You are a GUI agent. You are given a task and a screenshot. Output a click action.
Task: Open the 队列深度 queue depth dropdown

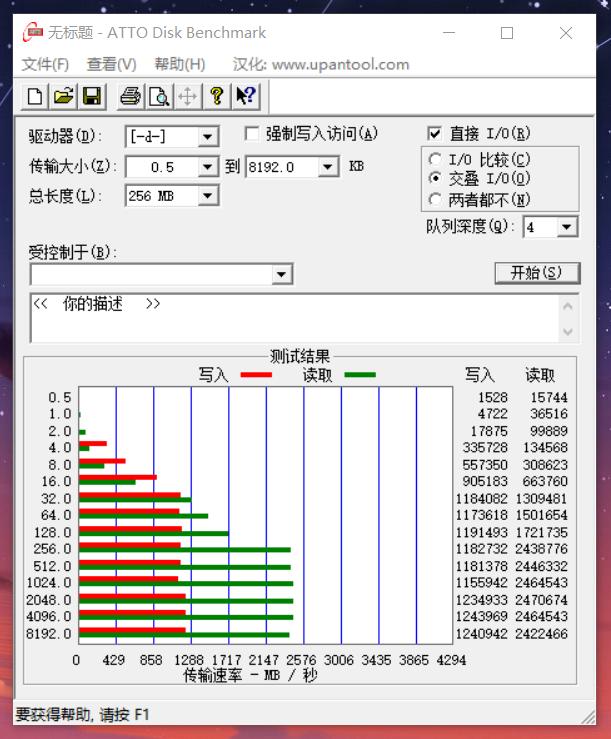click(567, 227)
